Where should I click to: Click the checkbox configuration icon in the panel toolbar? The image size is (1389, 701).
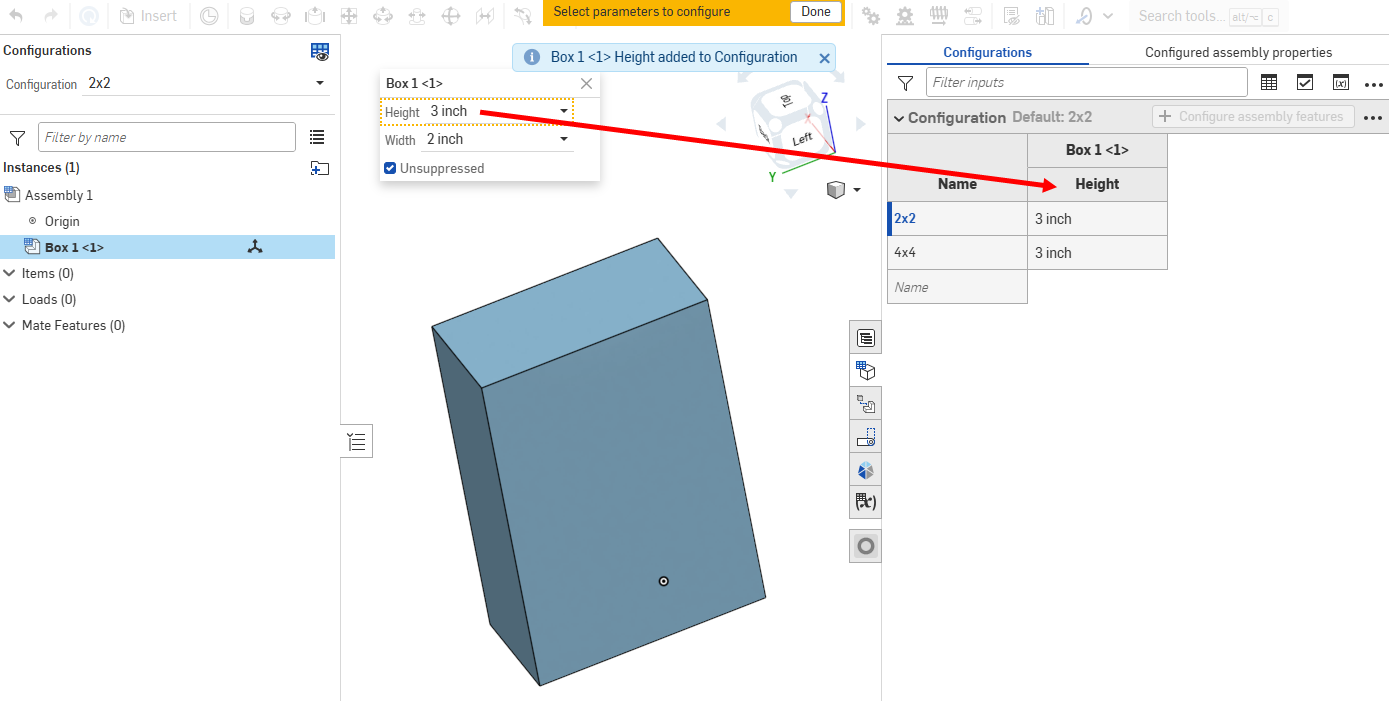[x=1305, y=82]
